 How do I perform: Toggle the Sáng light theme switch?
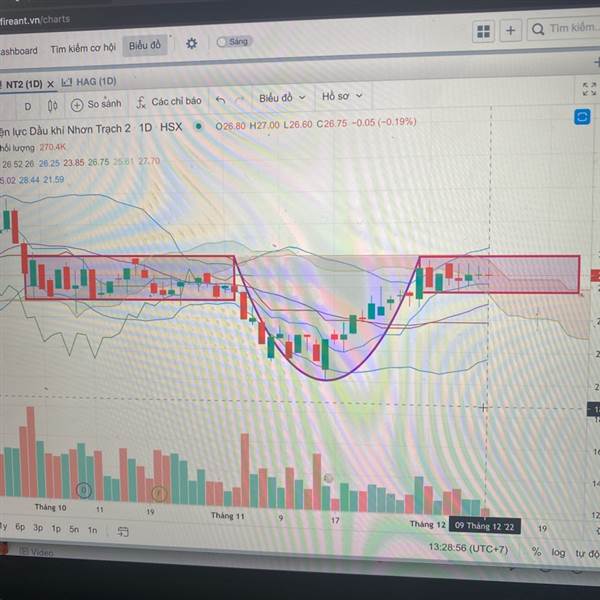click(233, 42)
